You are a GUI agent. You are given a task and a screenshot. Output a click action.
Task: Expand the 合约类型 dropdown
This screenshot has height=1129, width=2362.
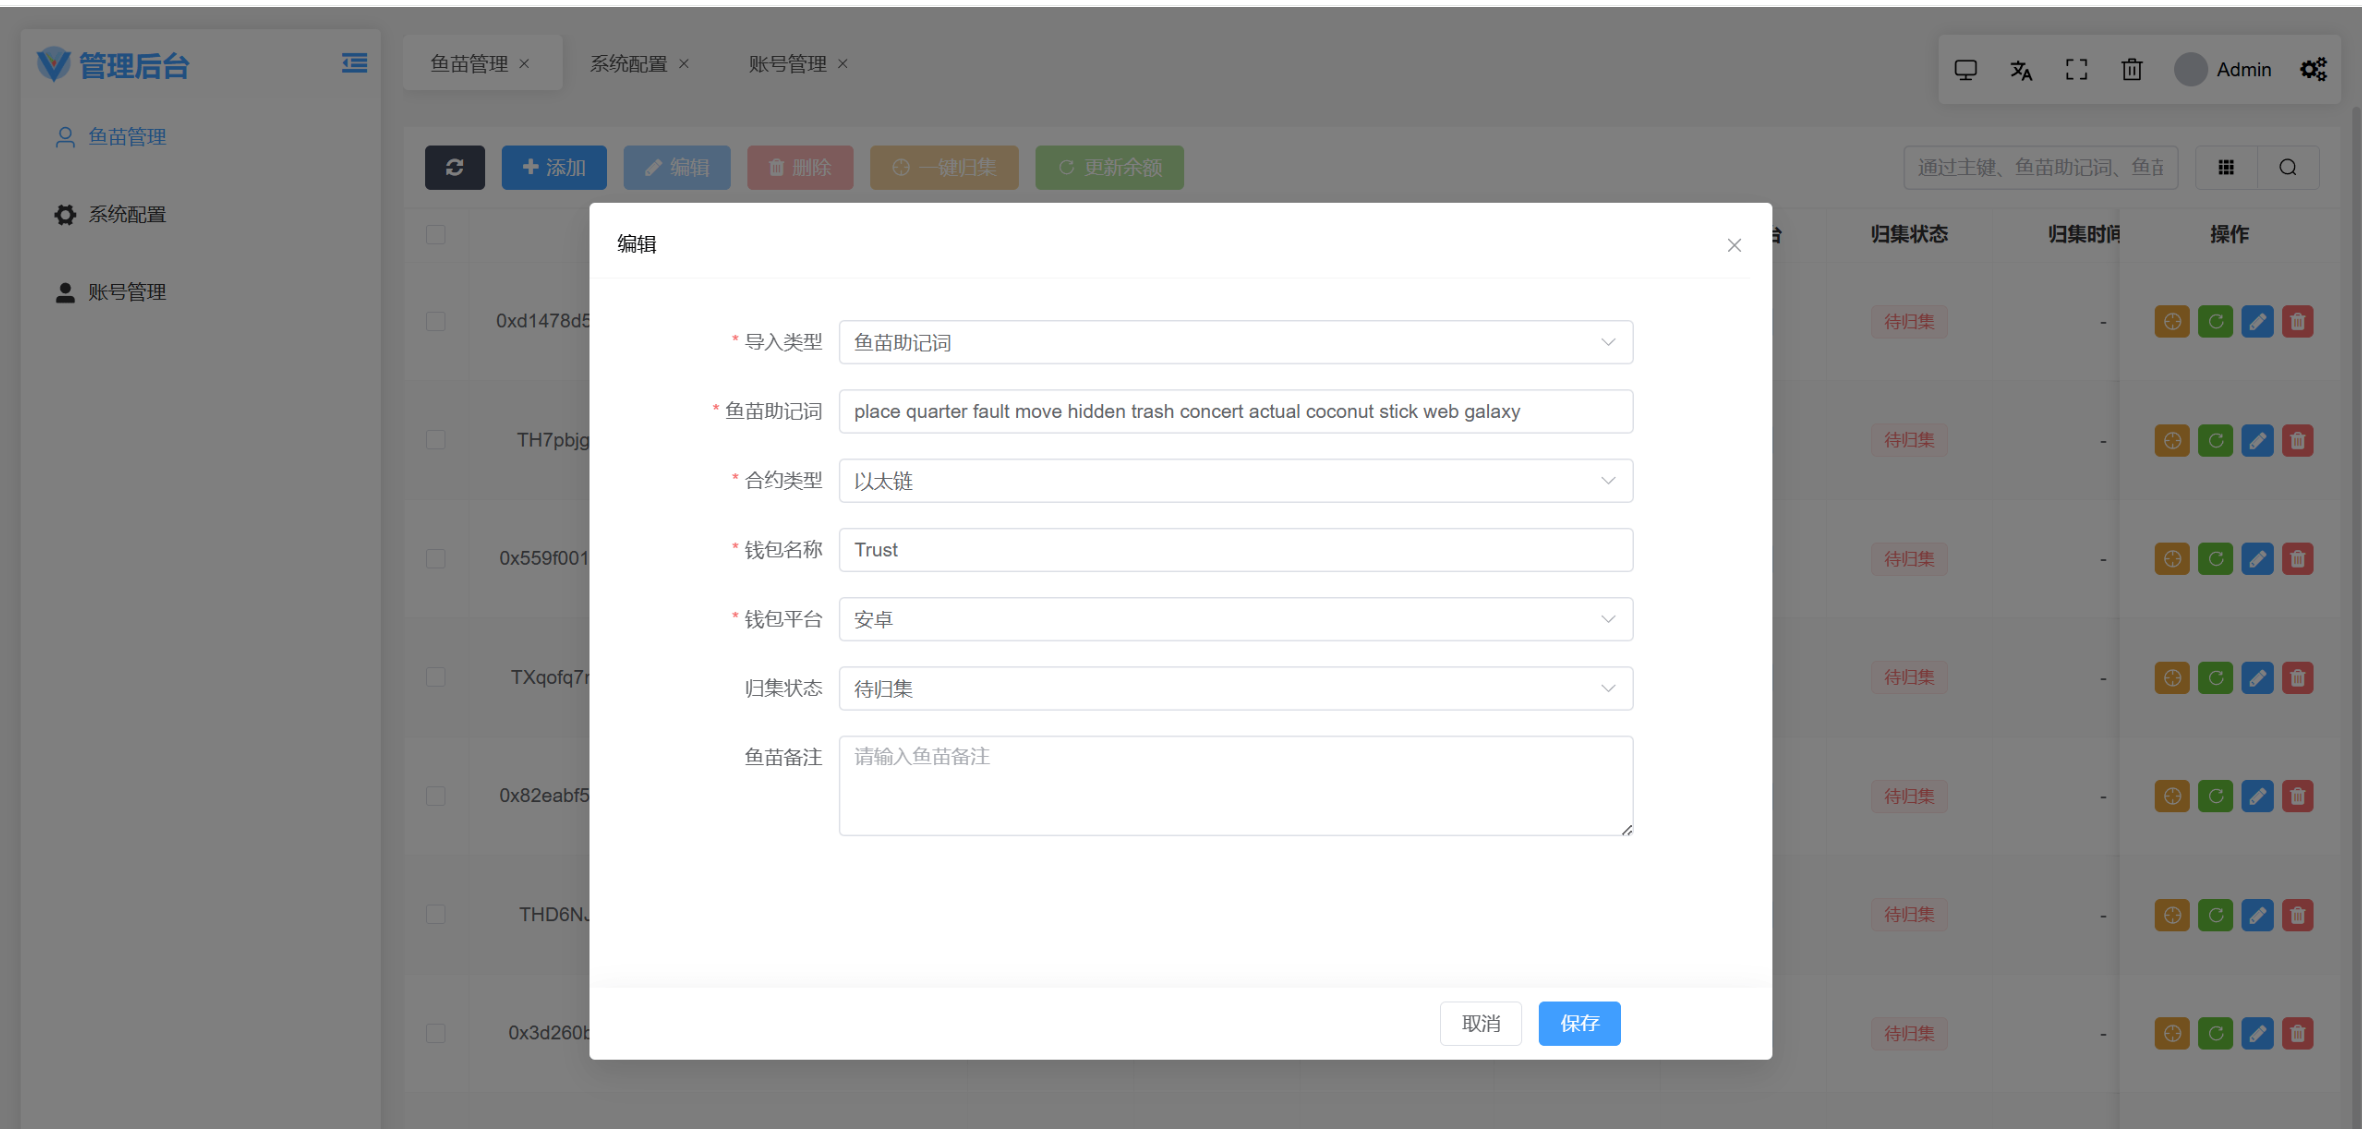(1235, 481)
